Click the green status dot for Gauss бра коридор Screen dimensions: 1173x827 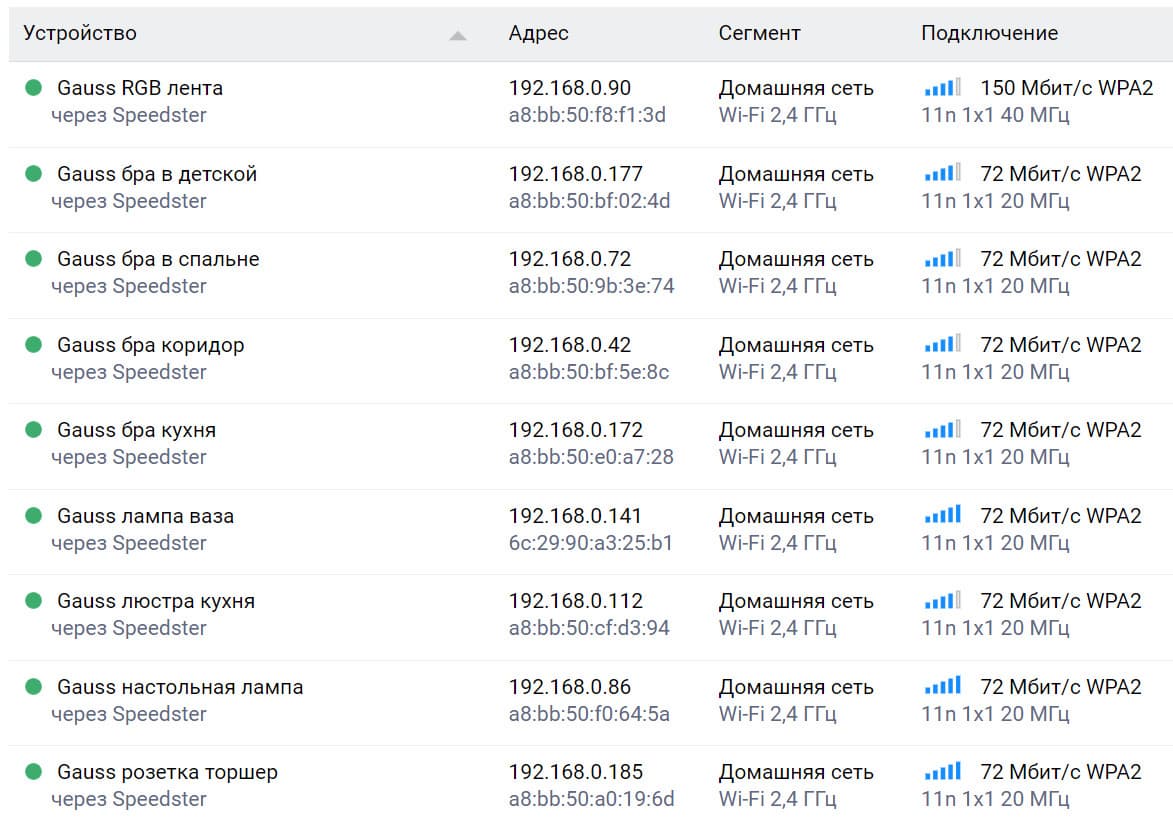coord(33,345)
